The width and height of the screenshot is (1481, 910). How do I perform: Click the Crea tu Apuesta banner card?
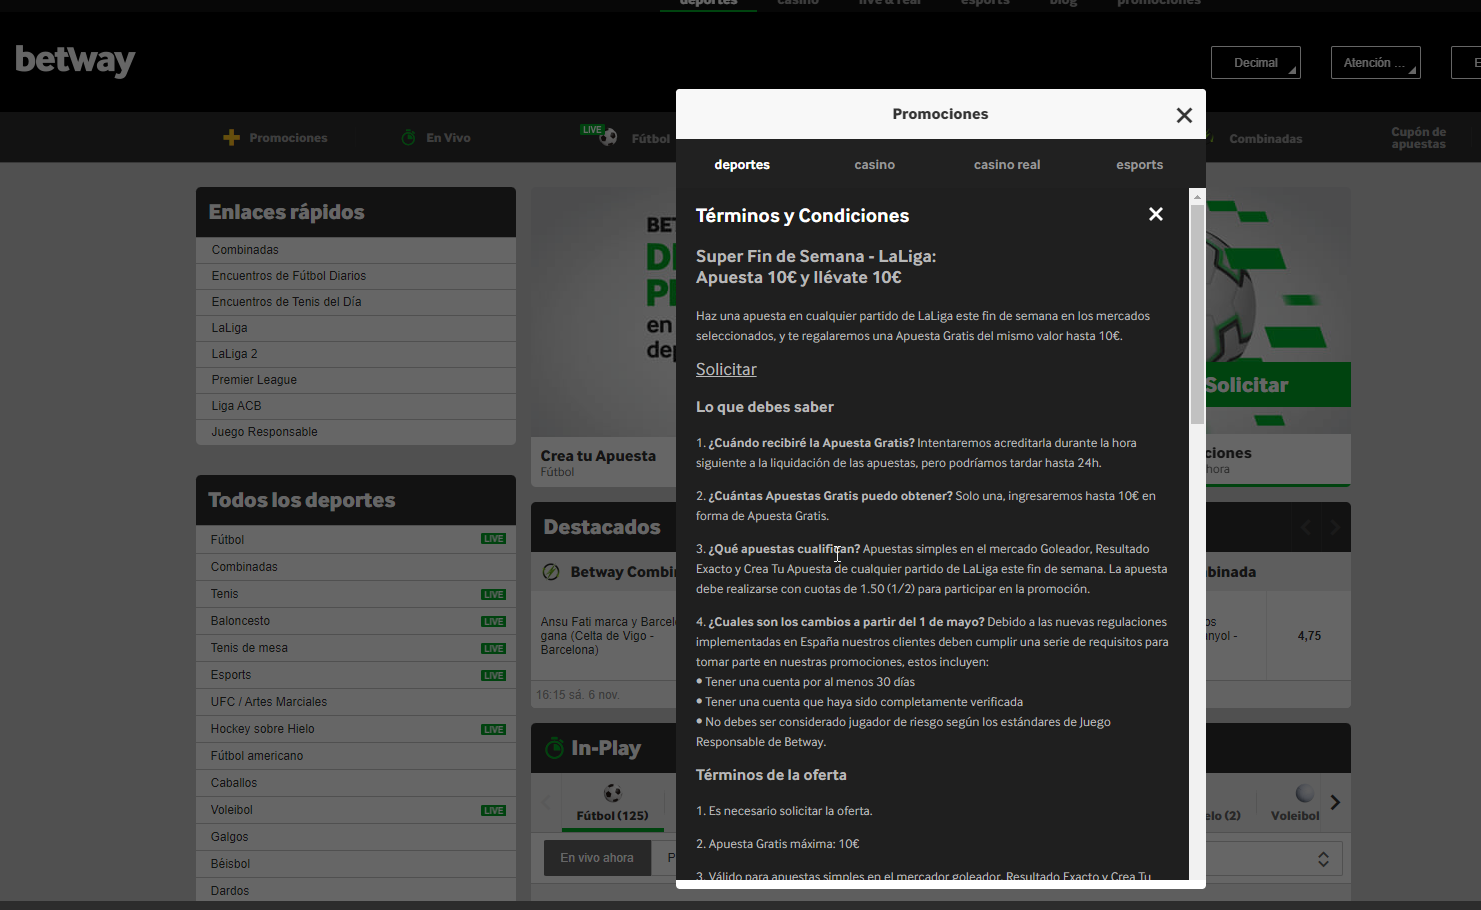click(x=604, y=338)
